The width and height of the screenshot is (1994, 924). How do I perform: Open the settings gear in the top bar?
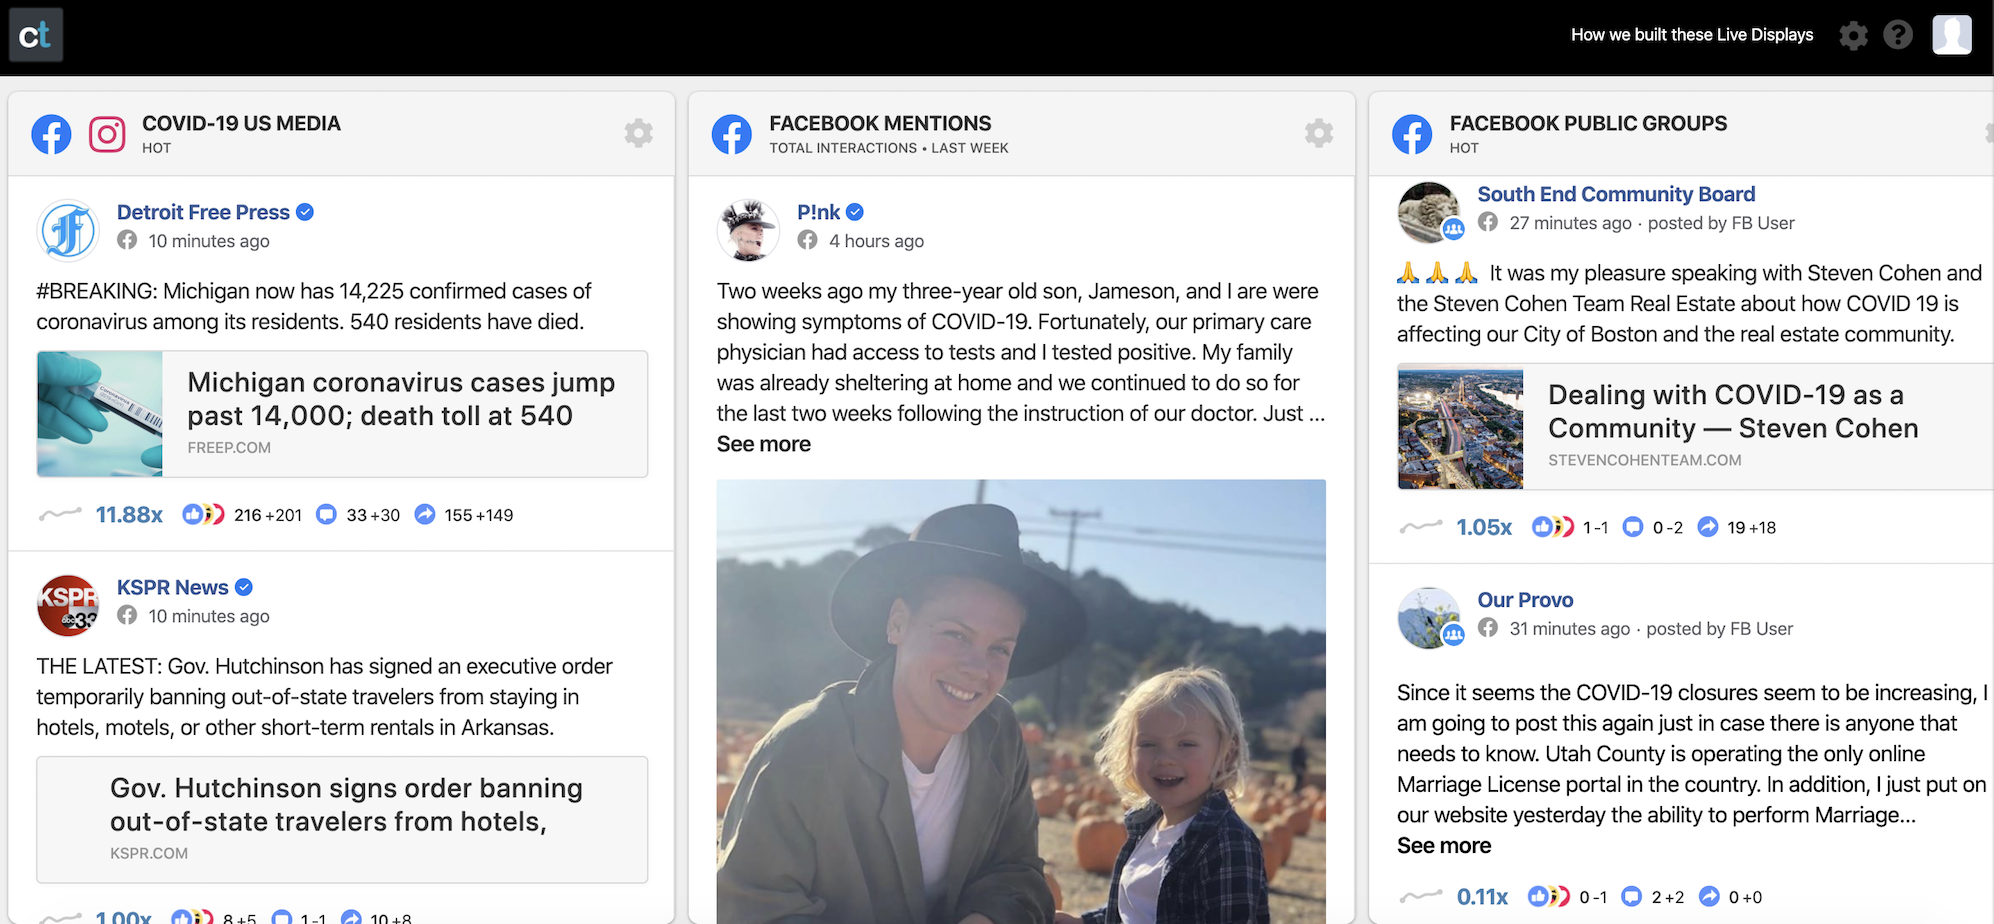pyautogui.click(x=1853, y=34)
